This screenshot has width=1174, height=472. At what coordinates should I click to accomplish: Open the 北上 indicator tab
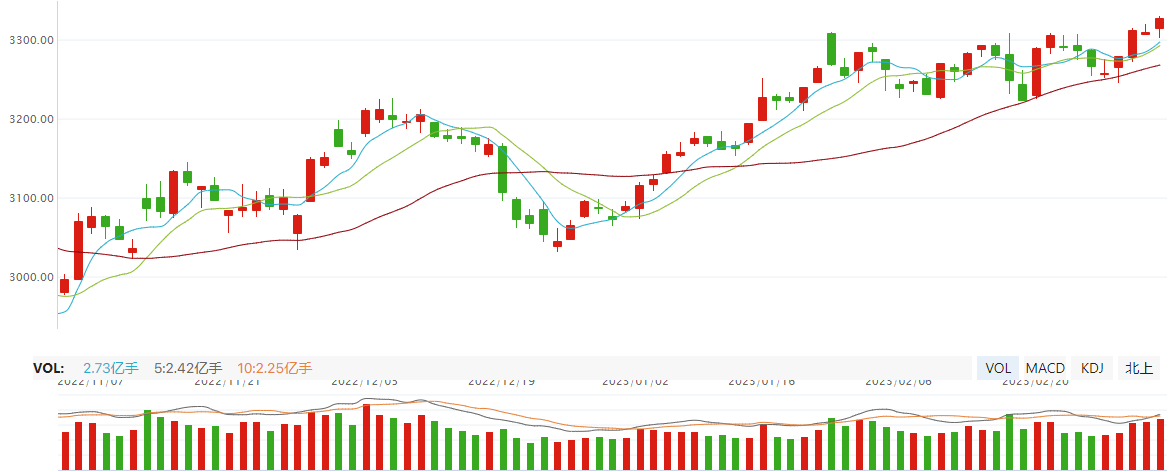(1140, 368)
